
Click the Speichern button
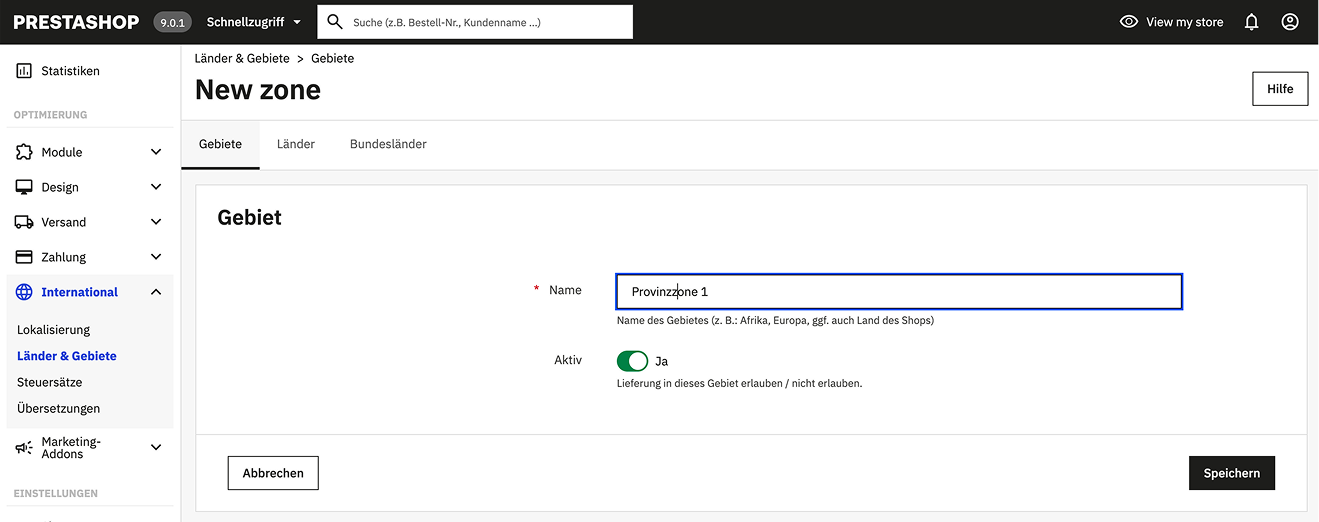click(1232, 473)
